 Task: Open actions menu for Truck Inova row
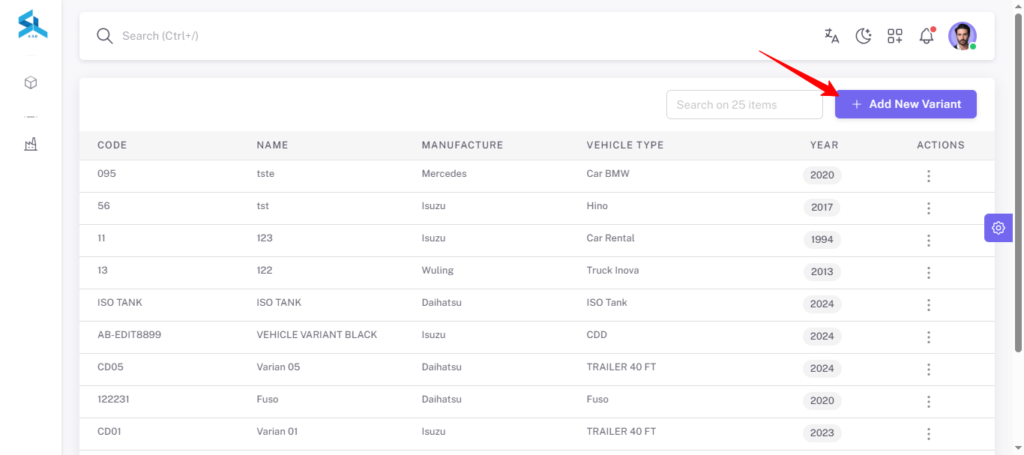(928, 273)
